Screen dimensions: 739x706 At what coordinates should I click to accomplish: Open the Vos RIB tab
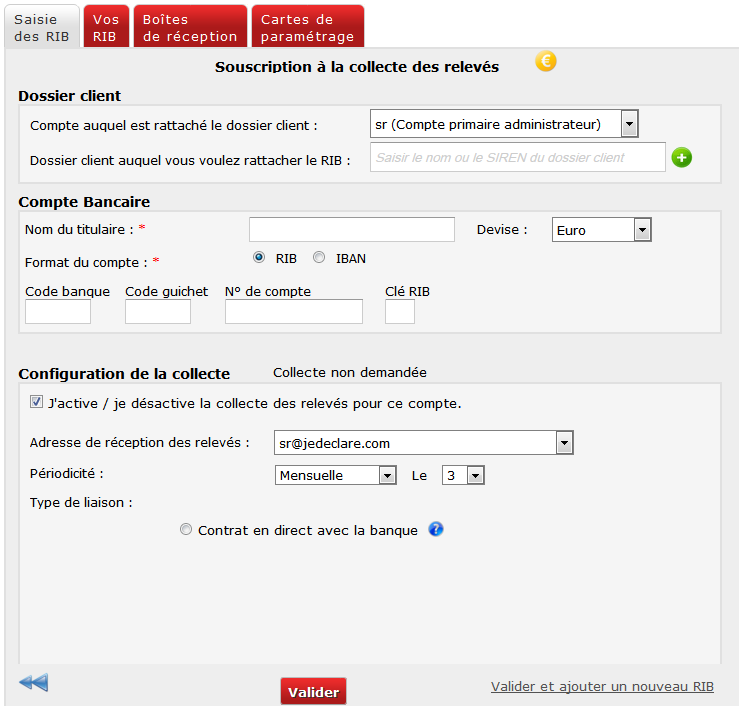pyautogui.click(x=106, y=27)
